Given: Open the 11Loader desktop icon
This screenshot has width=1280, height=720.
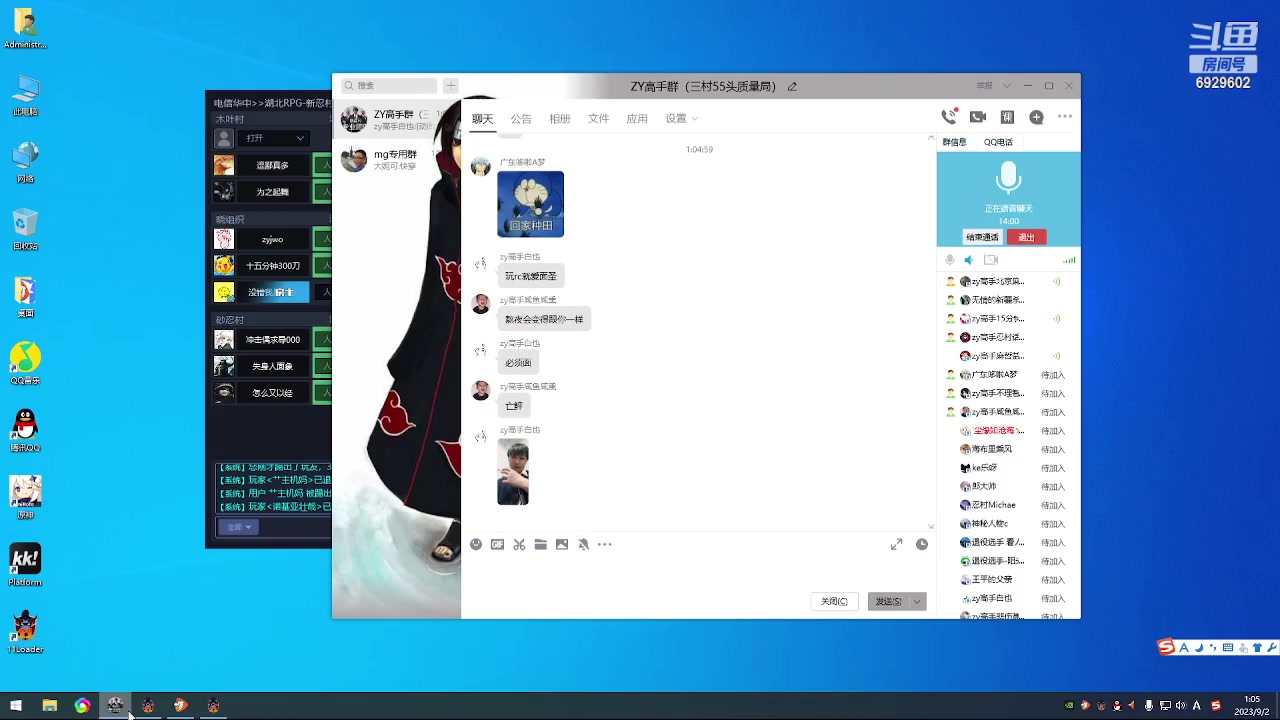Looking at the screenshot, I should 25,632.
